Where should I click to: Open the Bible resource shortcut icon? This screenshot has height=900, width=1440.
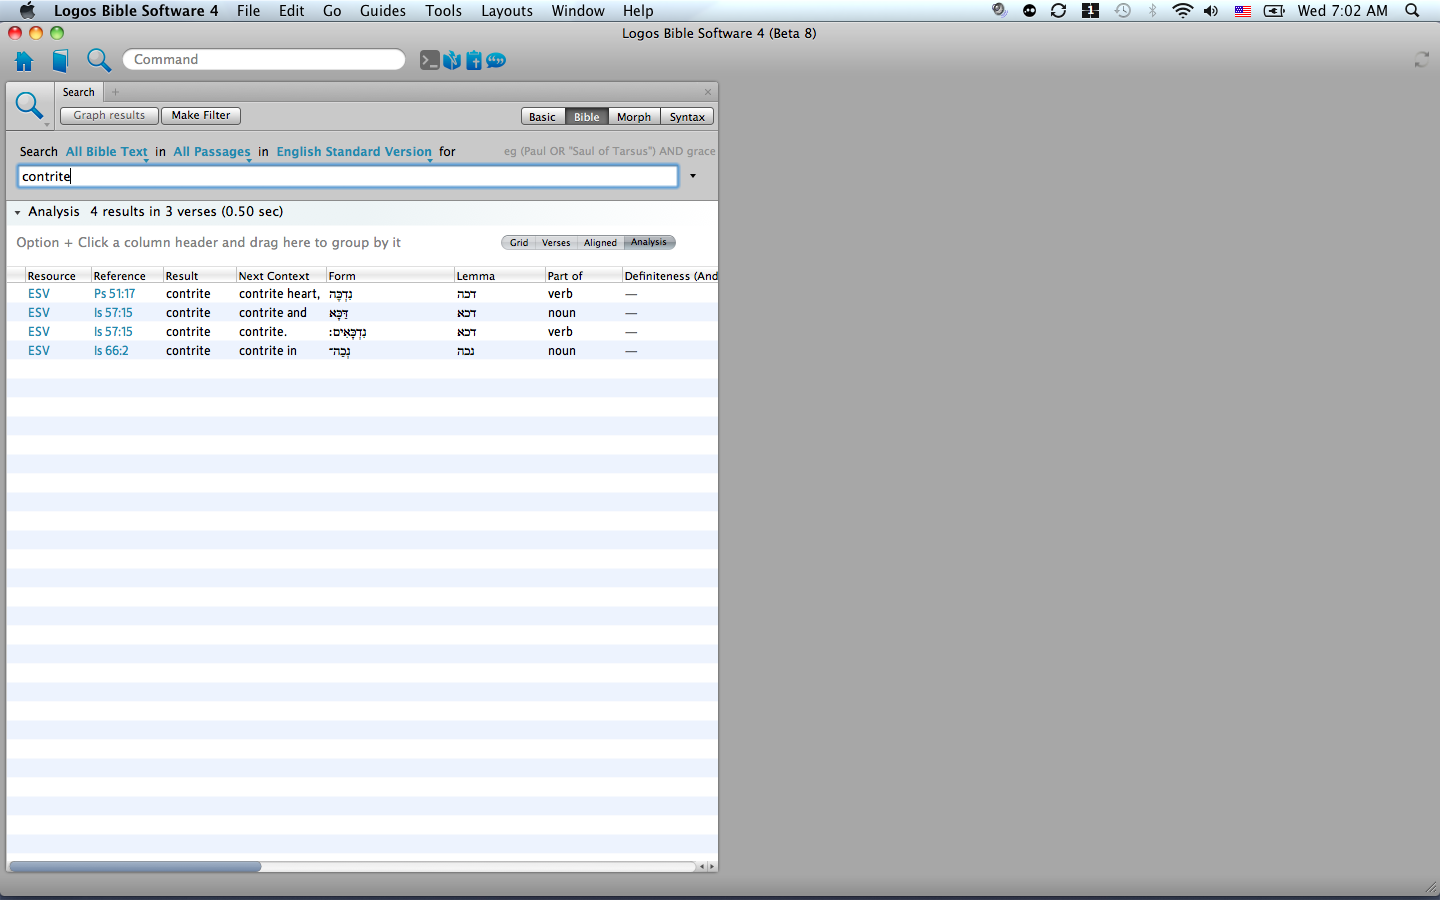tap(452, 60)
